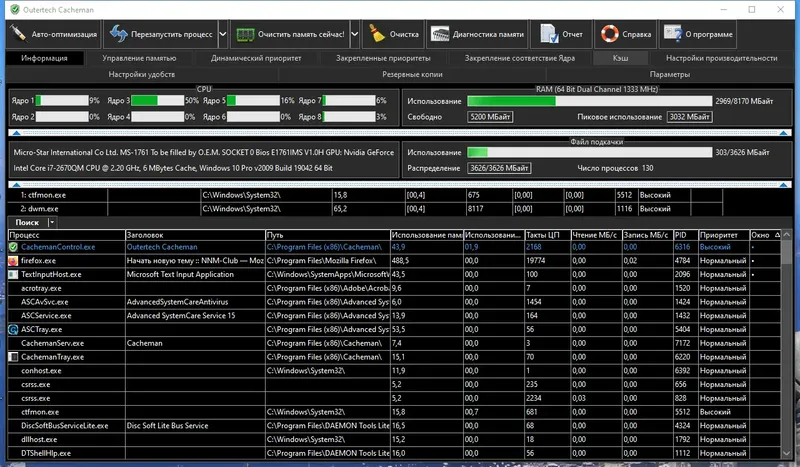Select pinned row 1: ctfmon.exe

tap(365, 195)
